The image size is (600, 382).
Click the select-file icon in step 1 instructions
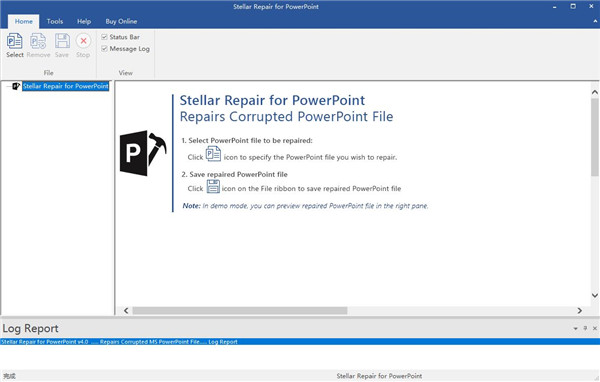tap(213, 154)
